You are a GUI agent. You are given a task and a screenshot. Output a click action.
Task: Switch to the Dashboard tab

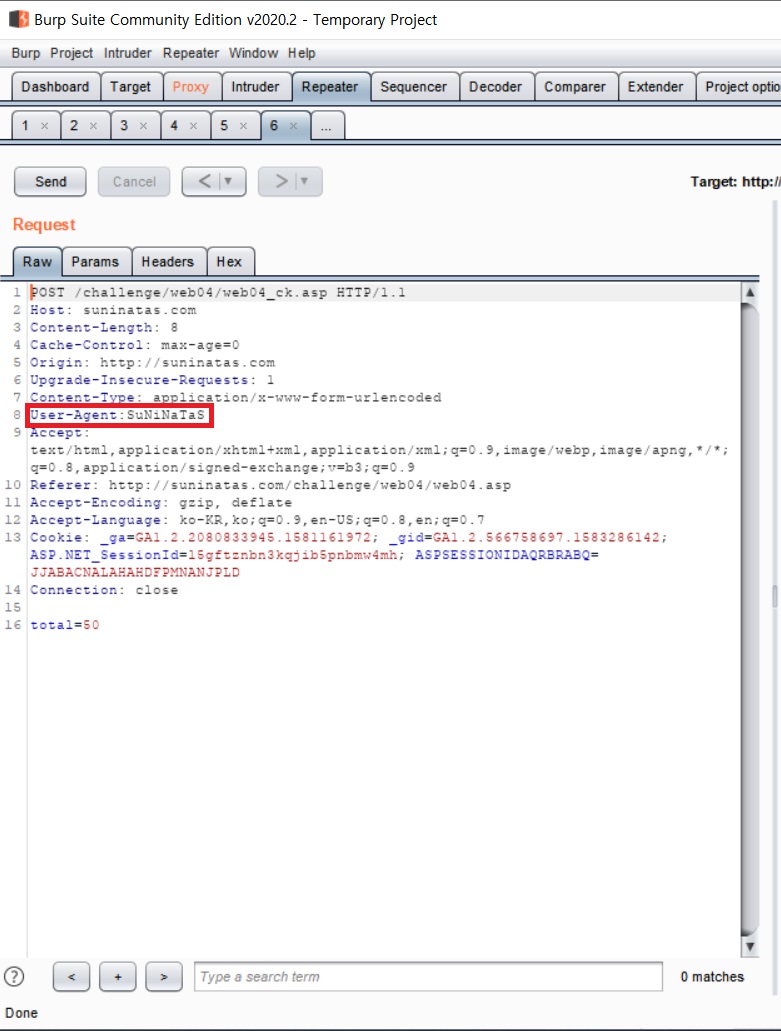coord(55,87)
